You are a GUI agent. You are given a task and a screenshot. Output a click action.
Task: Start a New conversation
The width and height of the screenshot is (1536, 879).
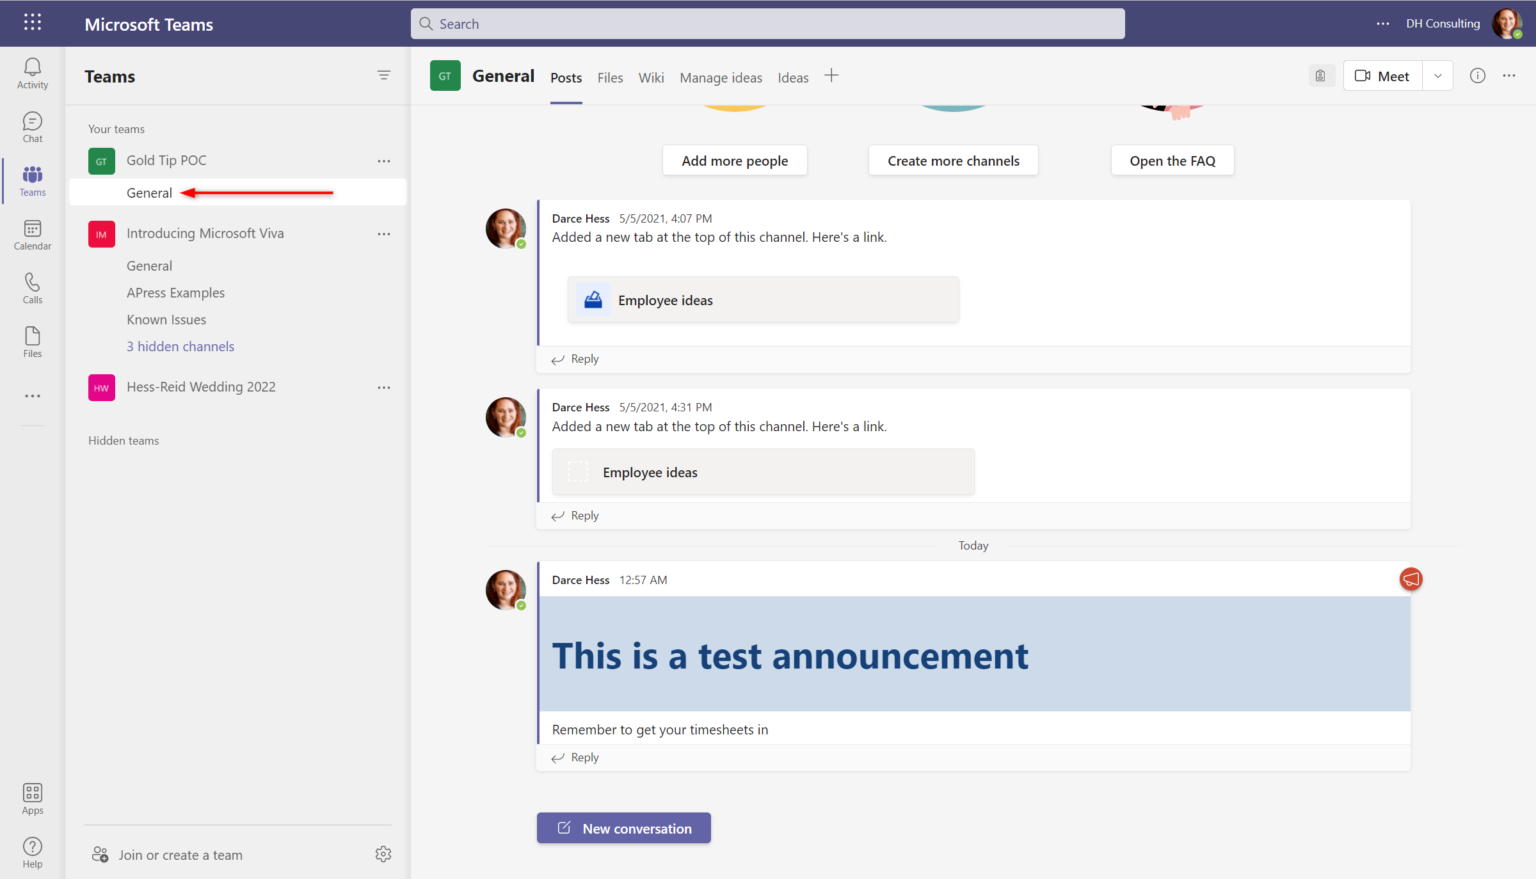tap(623, 828)
